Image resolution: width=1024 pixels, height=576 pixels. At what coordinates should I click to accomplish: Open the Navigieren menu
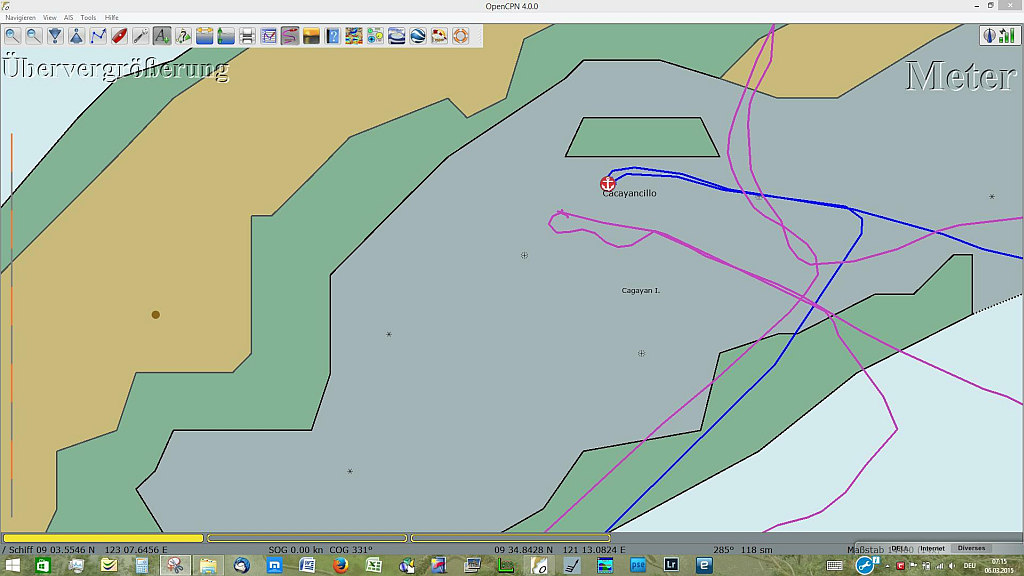pos(20,18)
